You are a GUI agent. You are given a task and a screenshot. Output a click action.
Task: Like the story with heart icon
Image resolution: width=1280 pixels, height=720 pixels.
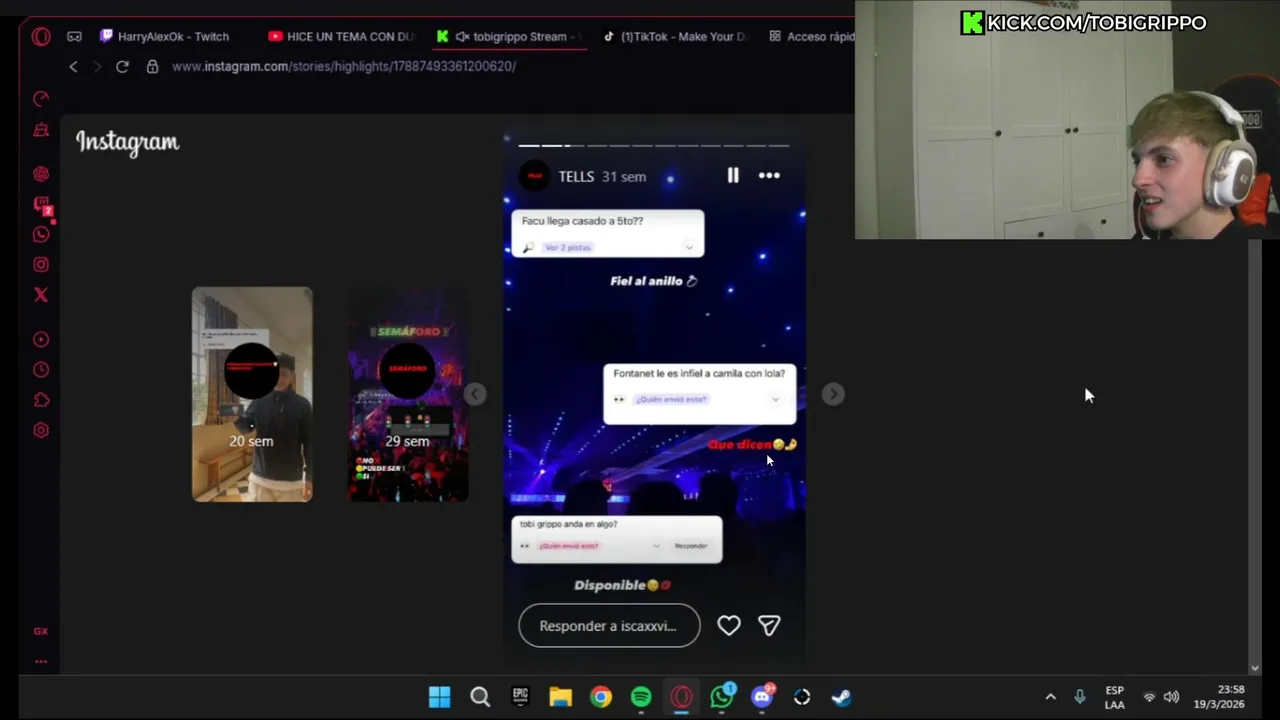(x=729, y=625)
